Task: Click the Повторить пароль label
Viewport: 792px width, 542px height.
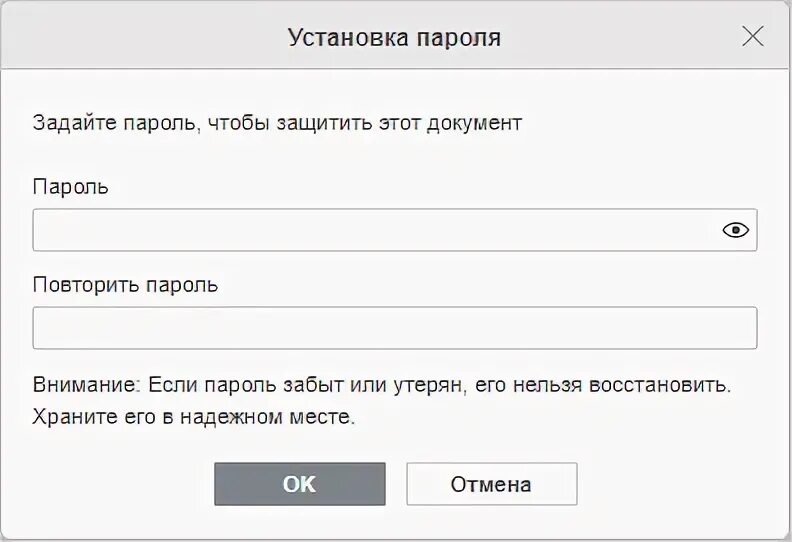Action: tap(125, 285)
